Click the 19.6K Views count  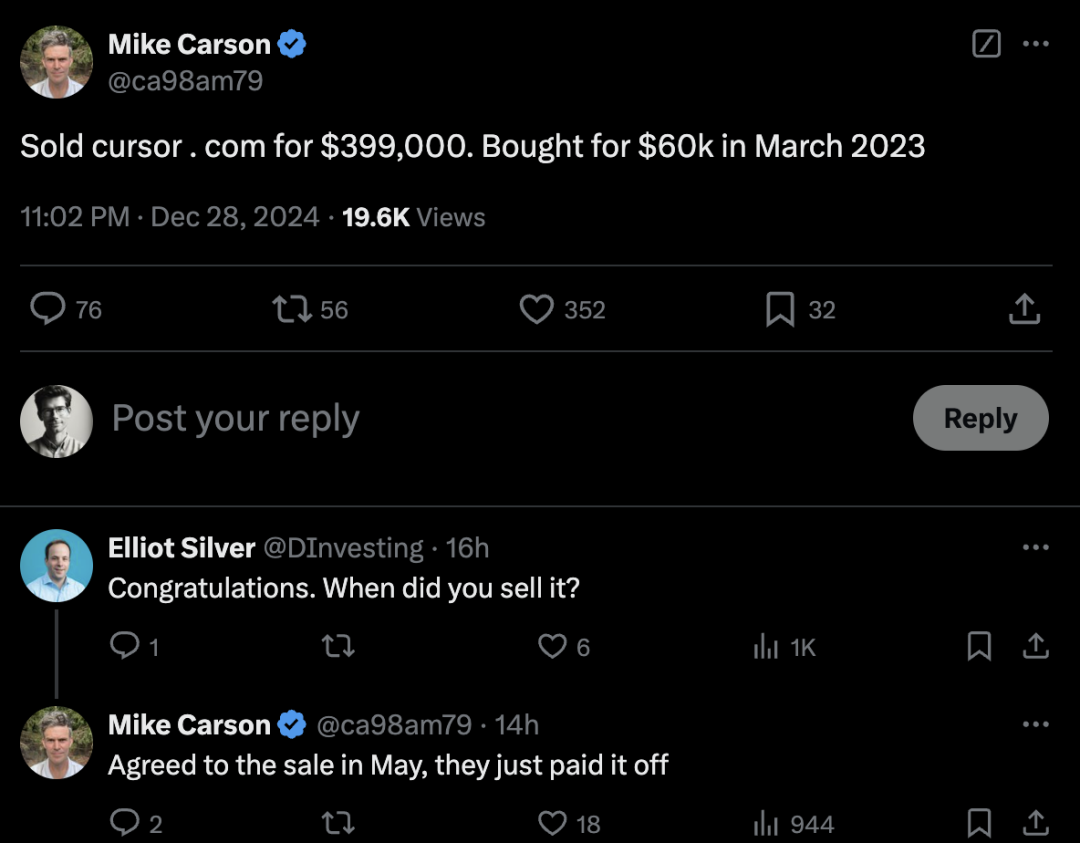(x=413, y=217)
